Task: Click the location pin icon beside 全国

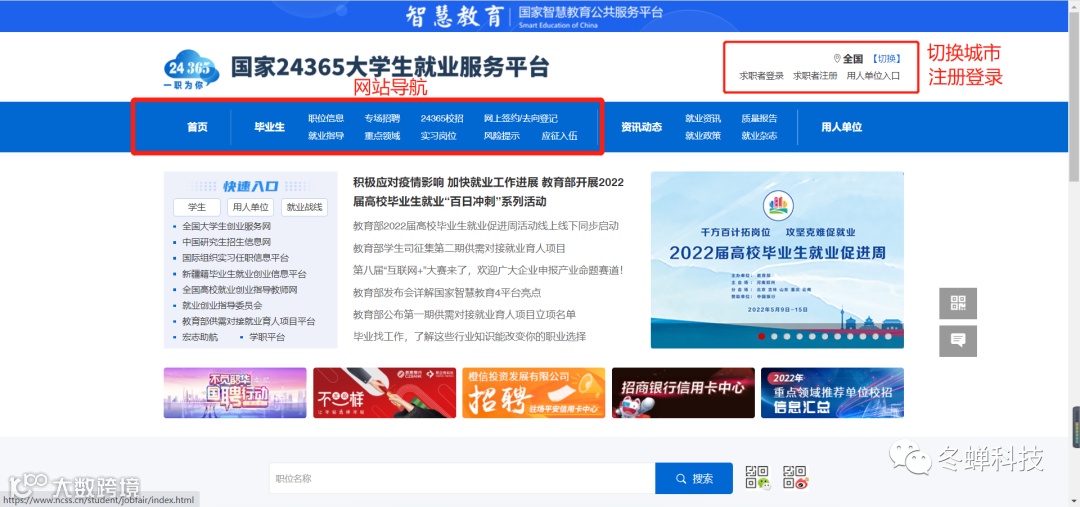Action: [837, 59]
